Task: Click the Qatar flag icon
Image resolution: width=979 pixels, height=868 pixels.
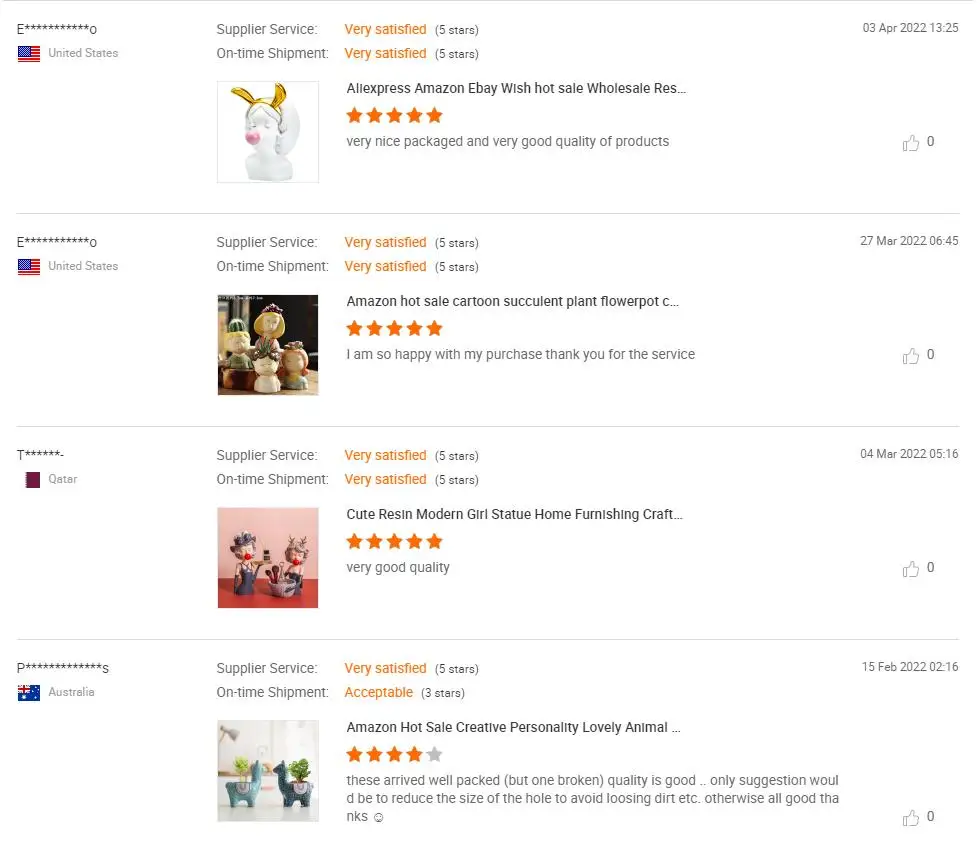Action: click(x=32, y=480)
